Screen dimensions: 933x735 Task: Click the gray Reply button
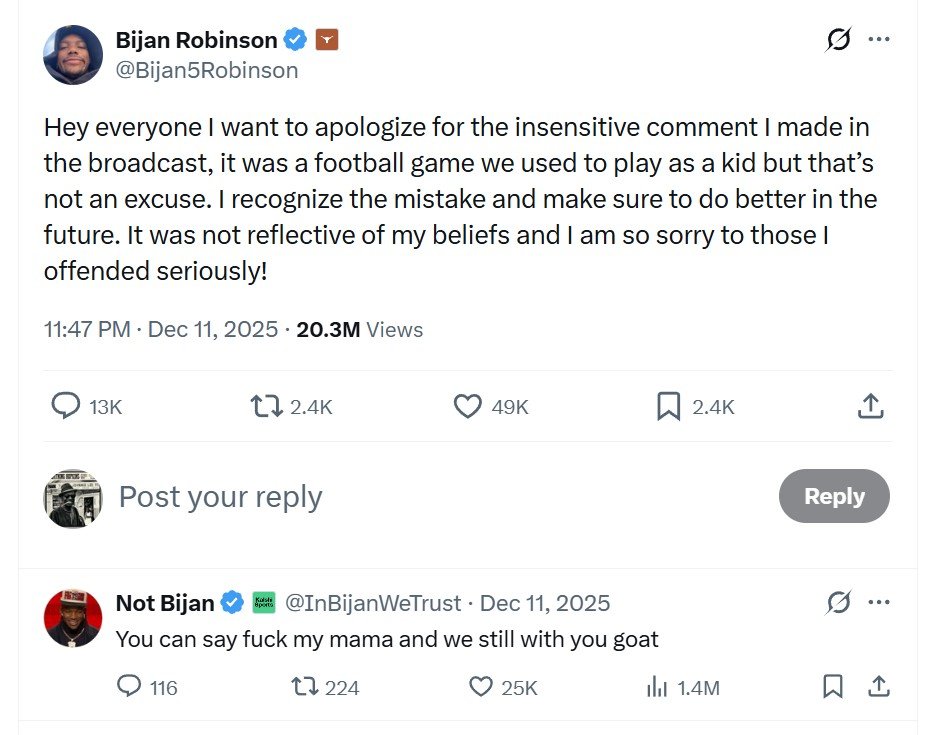(833, 496)
